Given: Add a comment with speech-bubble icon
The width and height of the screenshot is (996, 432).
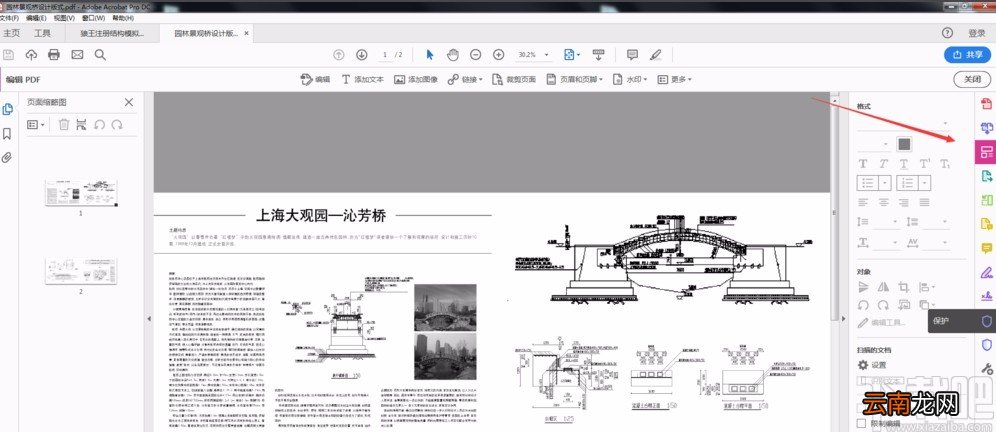Looking at the screenshot, I should tap(632, 55).
